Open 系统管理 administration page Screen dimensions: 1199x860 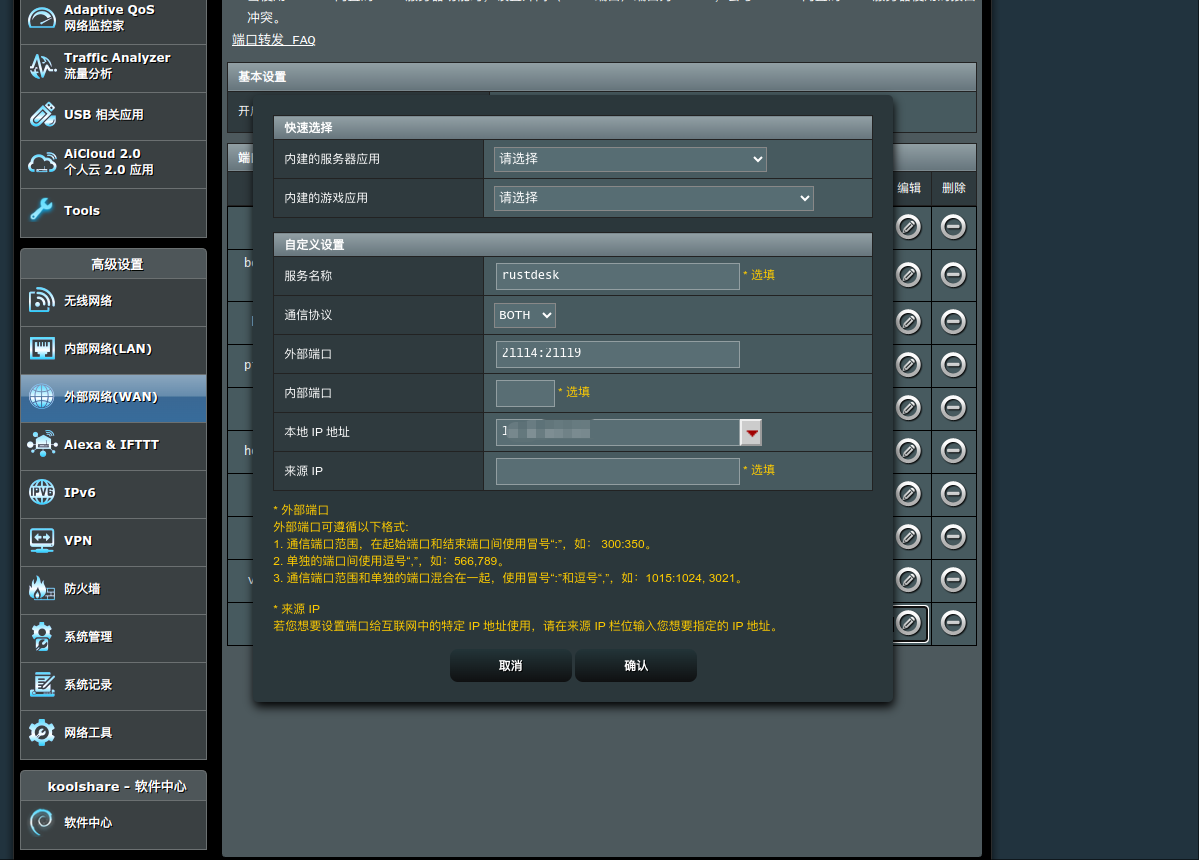[113, 638]
